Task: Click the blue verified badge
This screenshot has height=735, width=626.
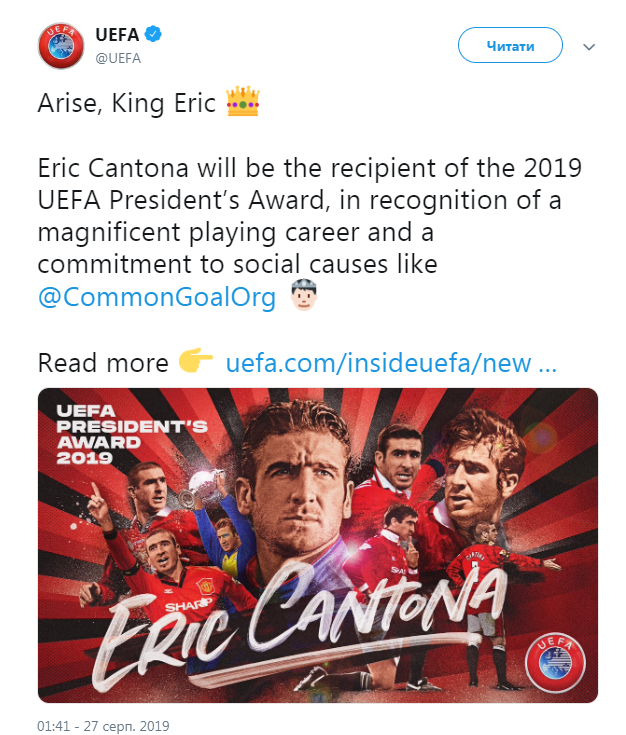Action: [x=154, y=36]
